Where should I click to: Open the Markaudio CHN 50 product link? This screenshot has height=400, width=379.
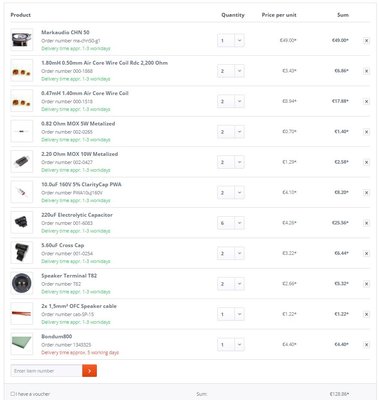point(65,32)
